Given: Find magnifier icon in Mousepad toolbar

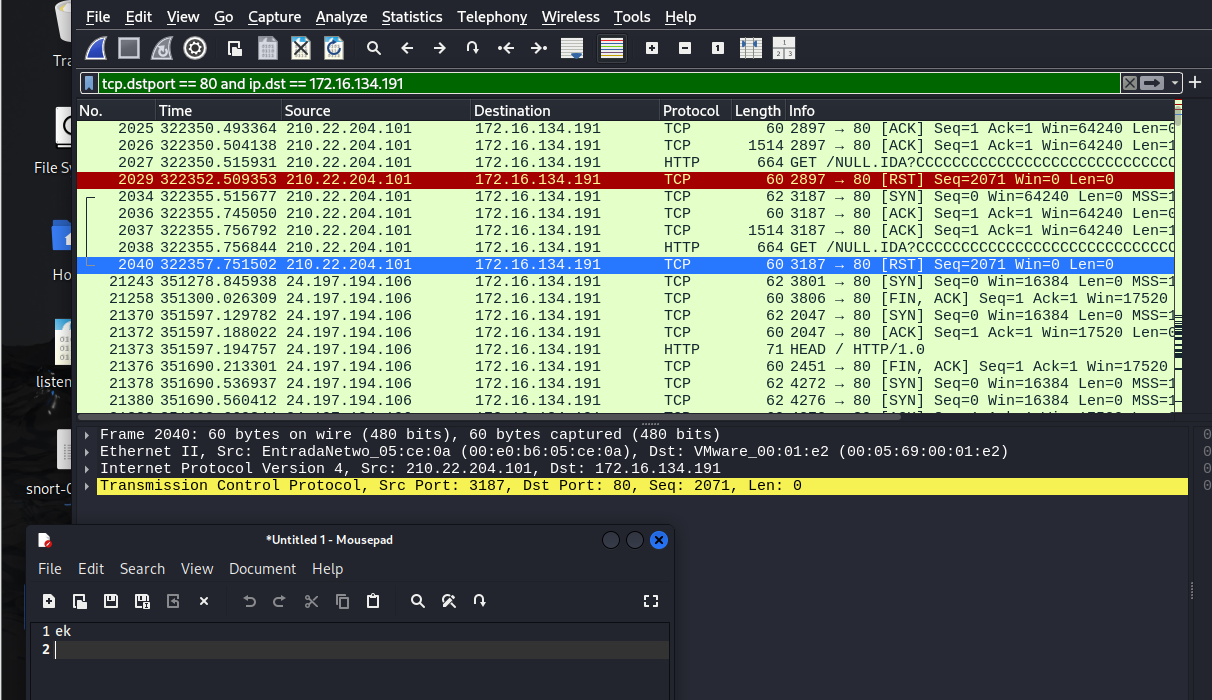Looking at the screenshot, I should pos(418,601).
